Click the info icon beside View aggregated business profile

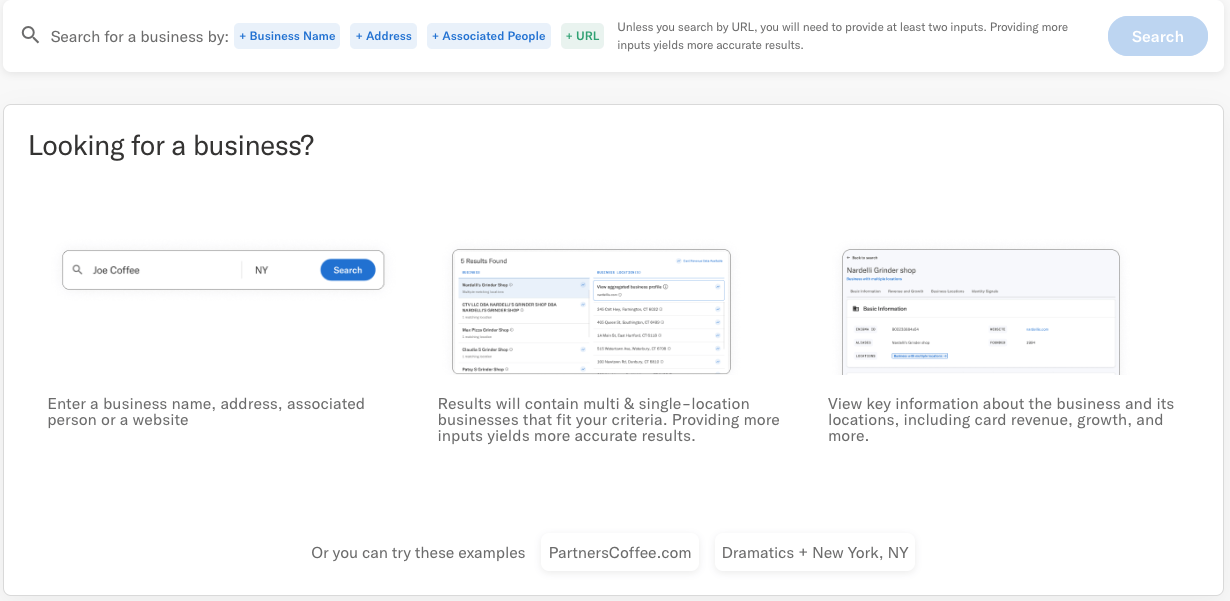[x=666, y=287]
